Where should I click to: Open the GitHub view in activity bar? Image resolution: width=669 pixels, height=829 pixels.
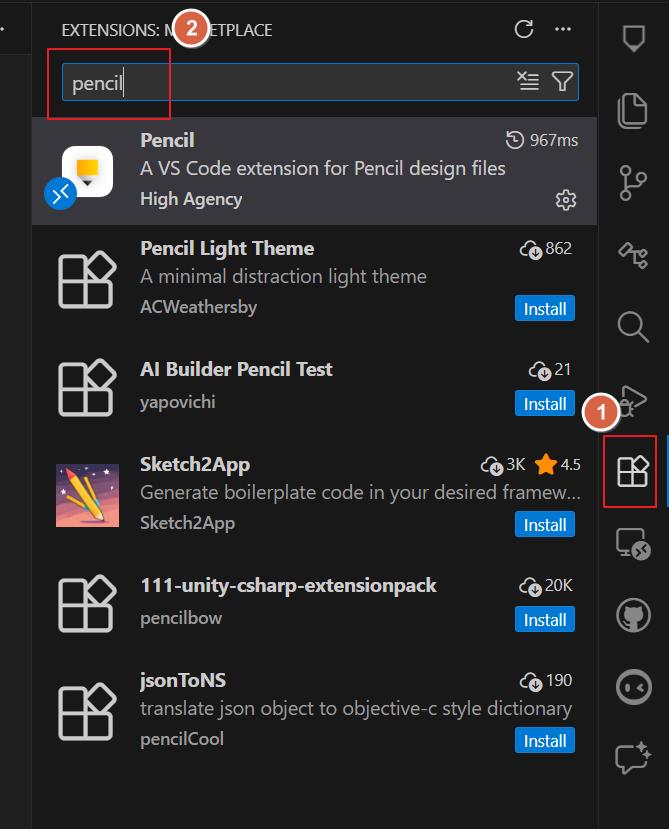click(633, 615)
